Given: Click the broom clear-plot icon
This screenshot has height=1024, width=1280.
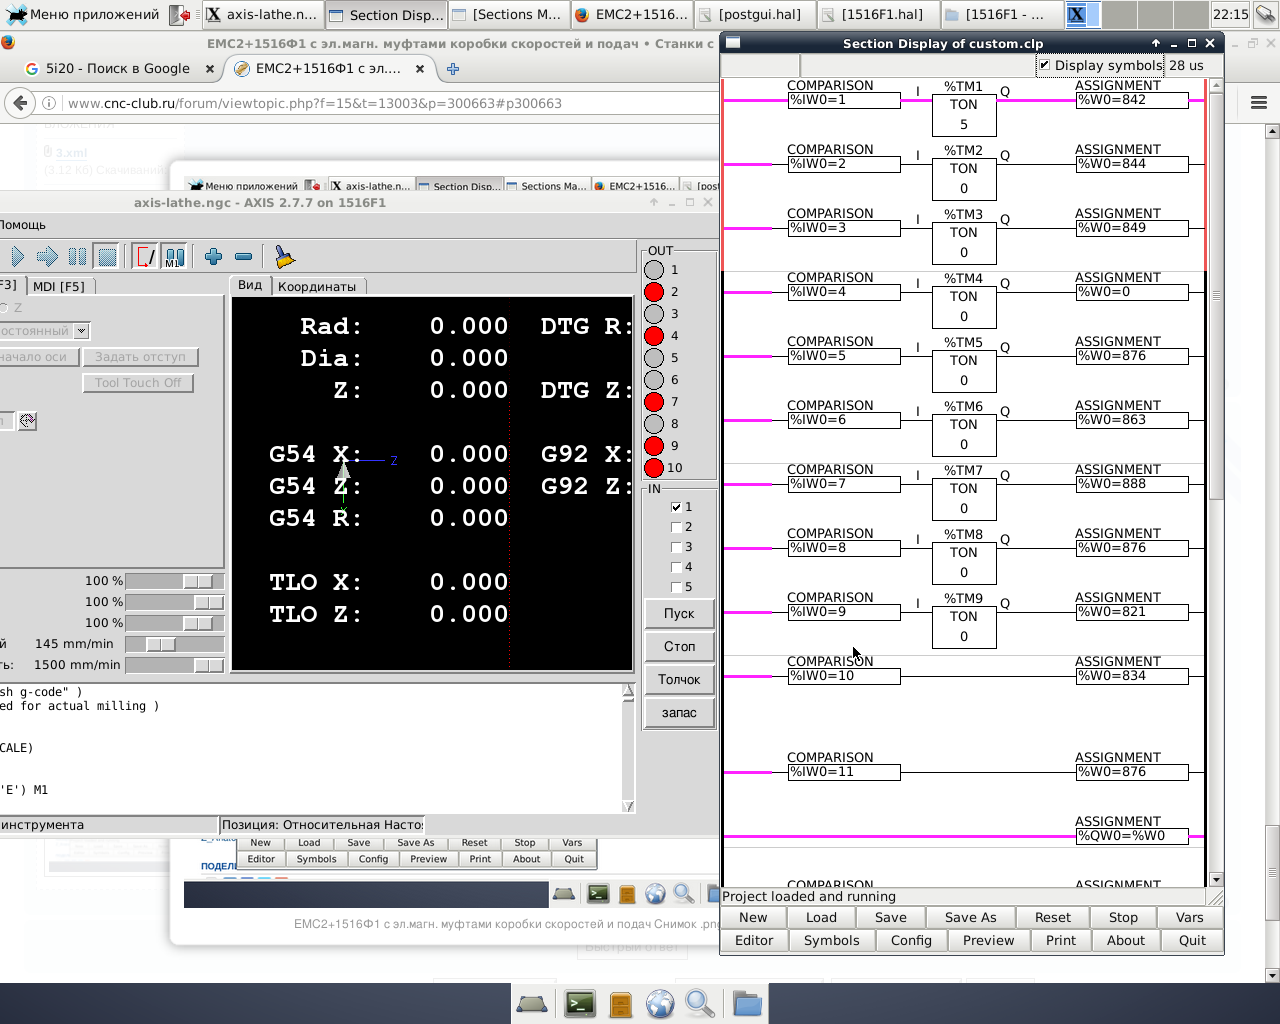Looking at the screenshot, I should click(x=285, y=257).
